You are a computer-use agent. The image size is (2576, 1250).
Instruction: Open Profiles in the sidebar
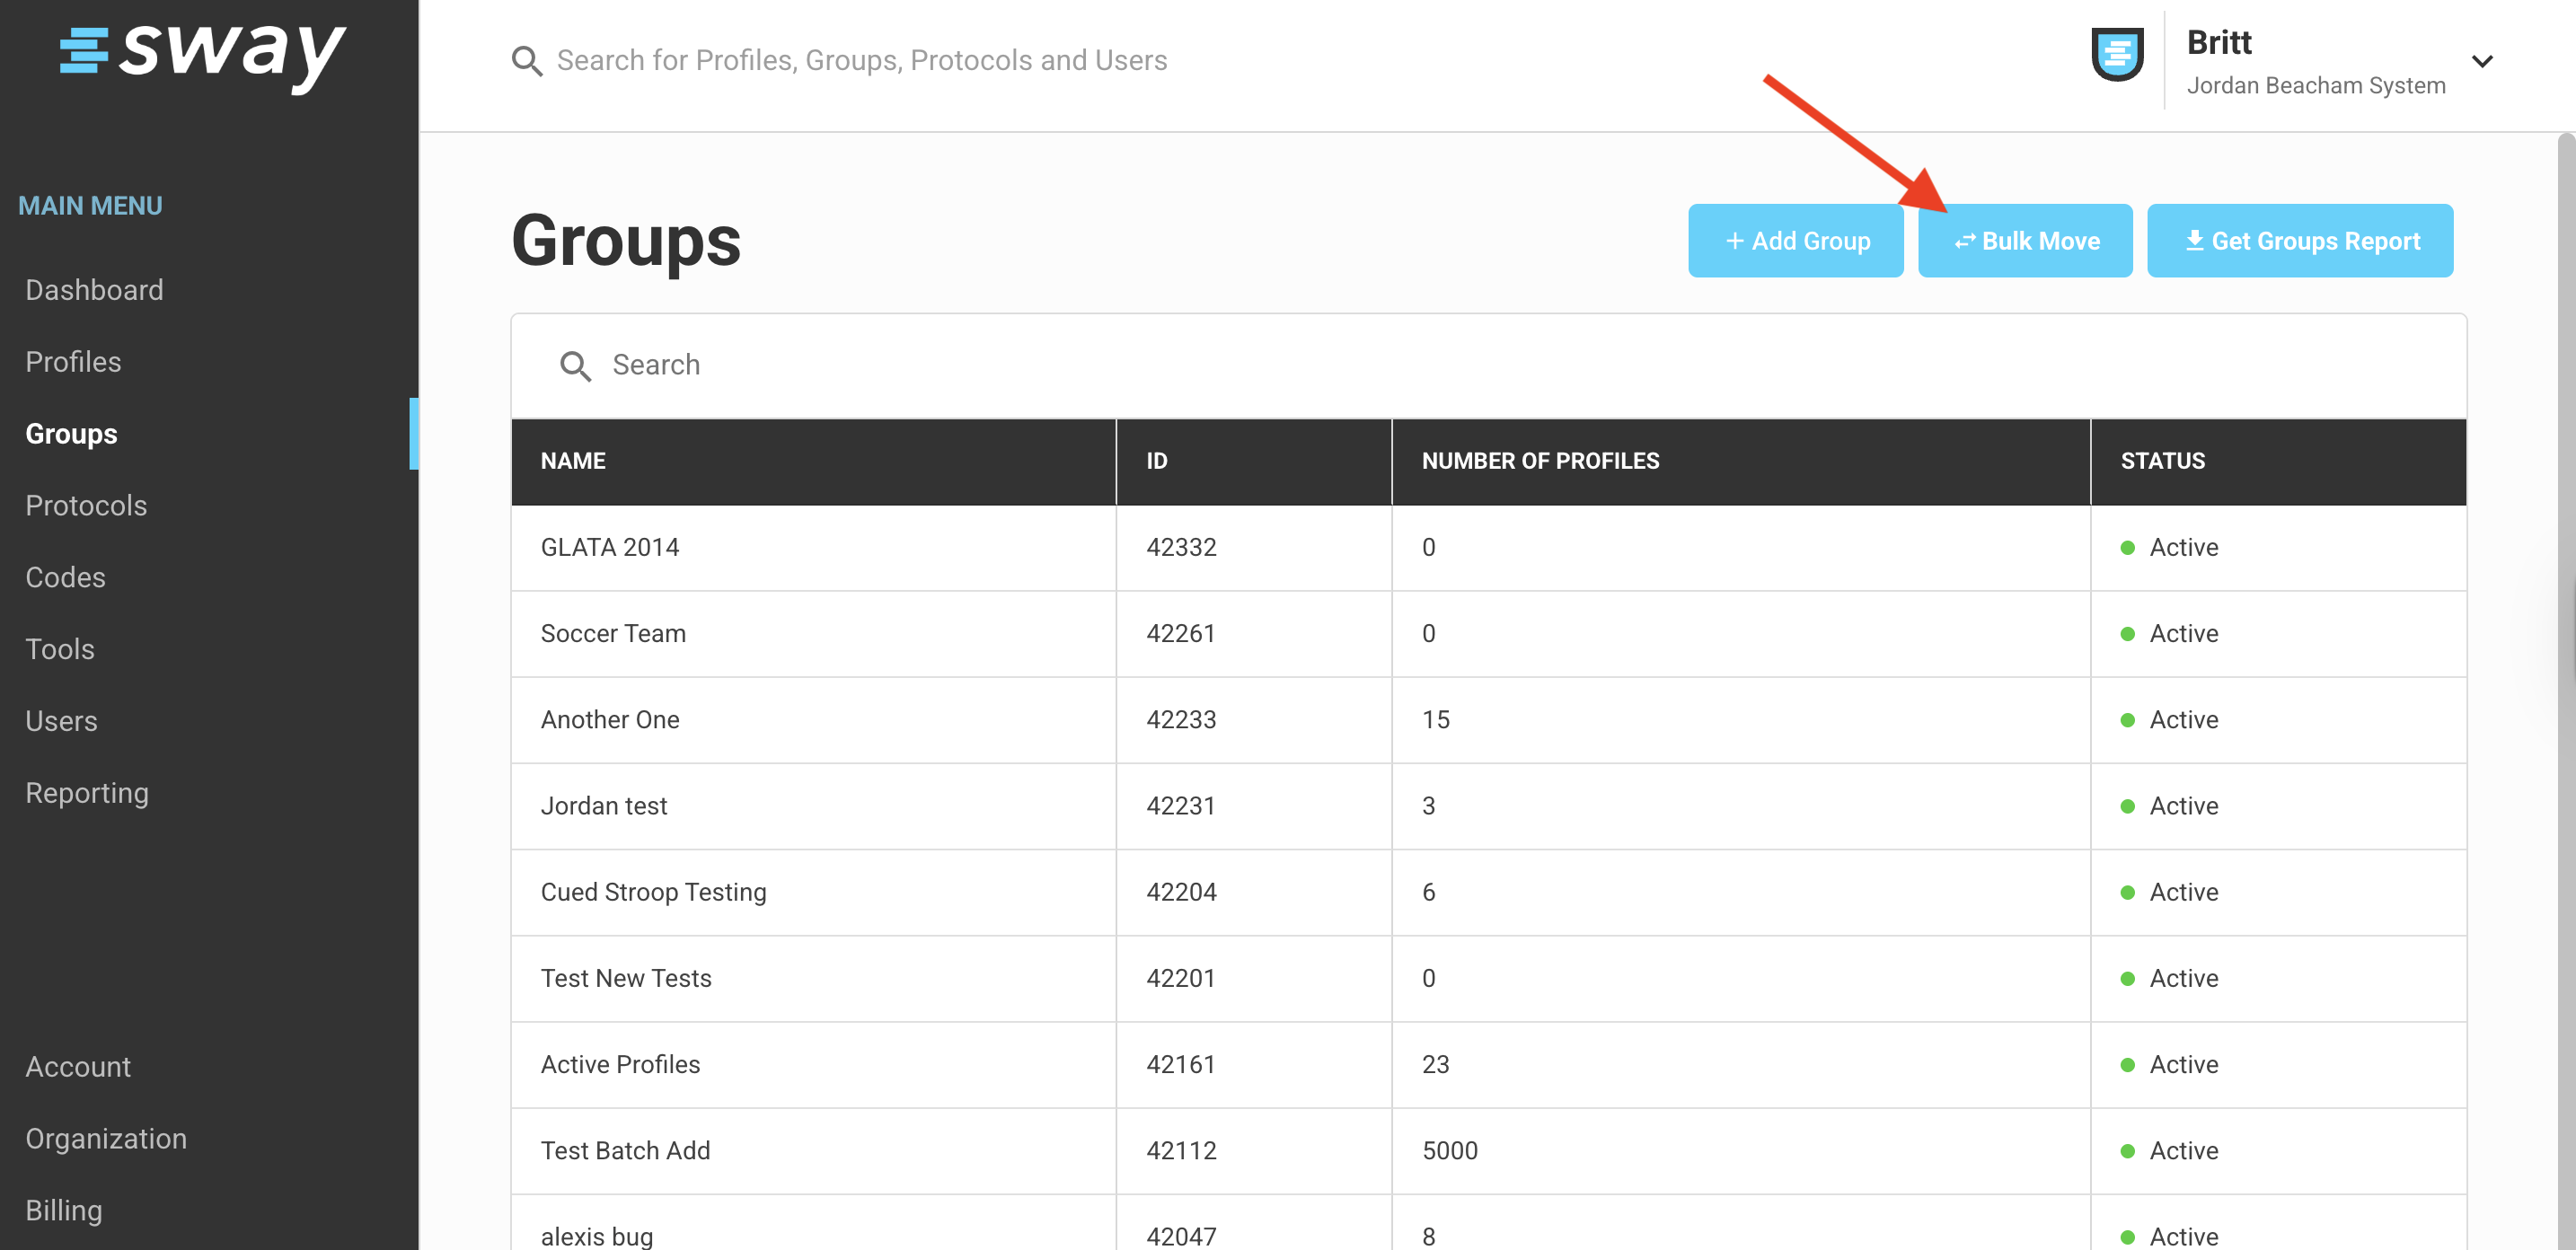pos(73,362)
